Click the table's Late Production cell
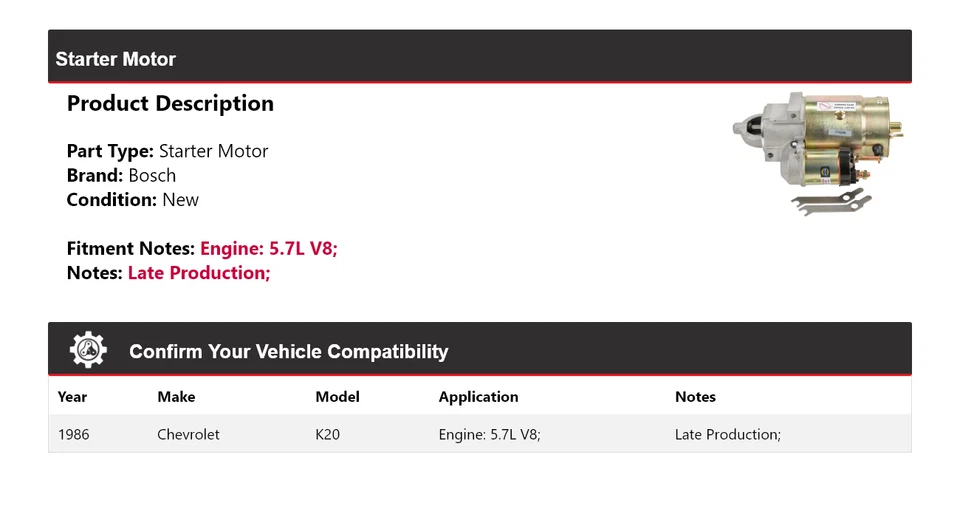Screen dimensions: 960x517 [x=727, y=435]
